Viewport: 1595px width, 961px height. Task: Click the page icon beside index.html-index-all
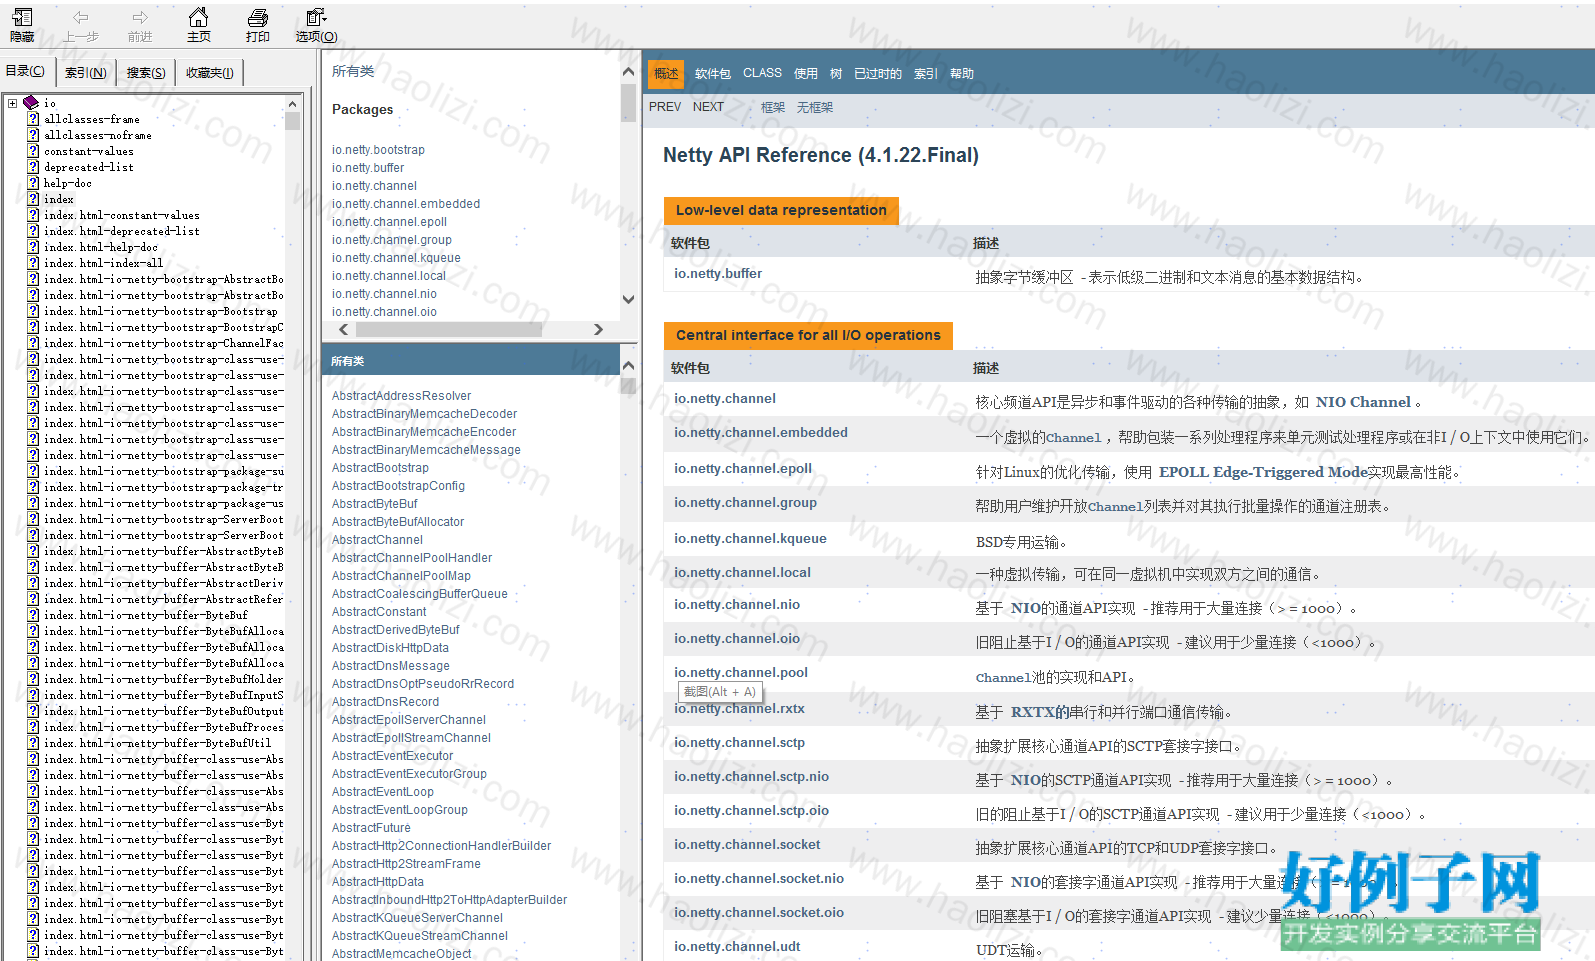(x=33, y=263)
